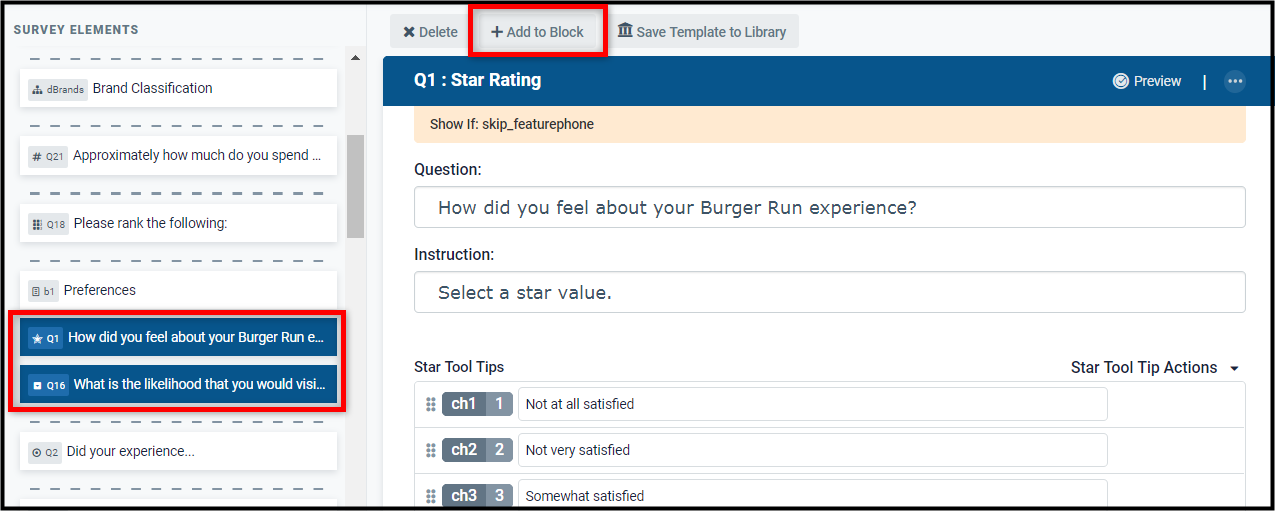Image resolution: width=1275 pixels, height=511 pixels.
Task: Click the Q2 radio-type icon in sidebar
Action: [x=37, y=452]
